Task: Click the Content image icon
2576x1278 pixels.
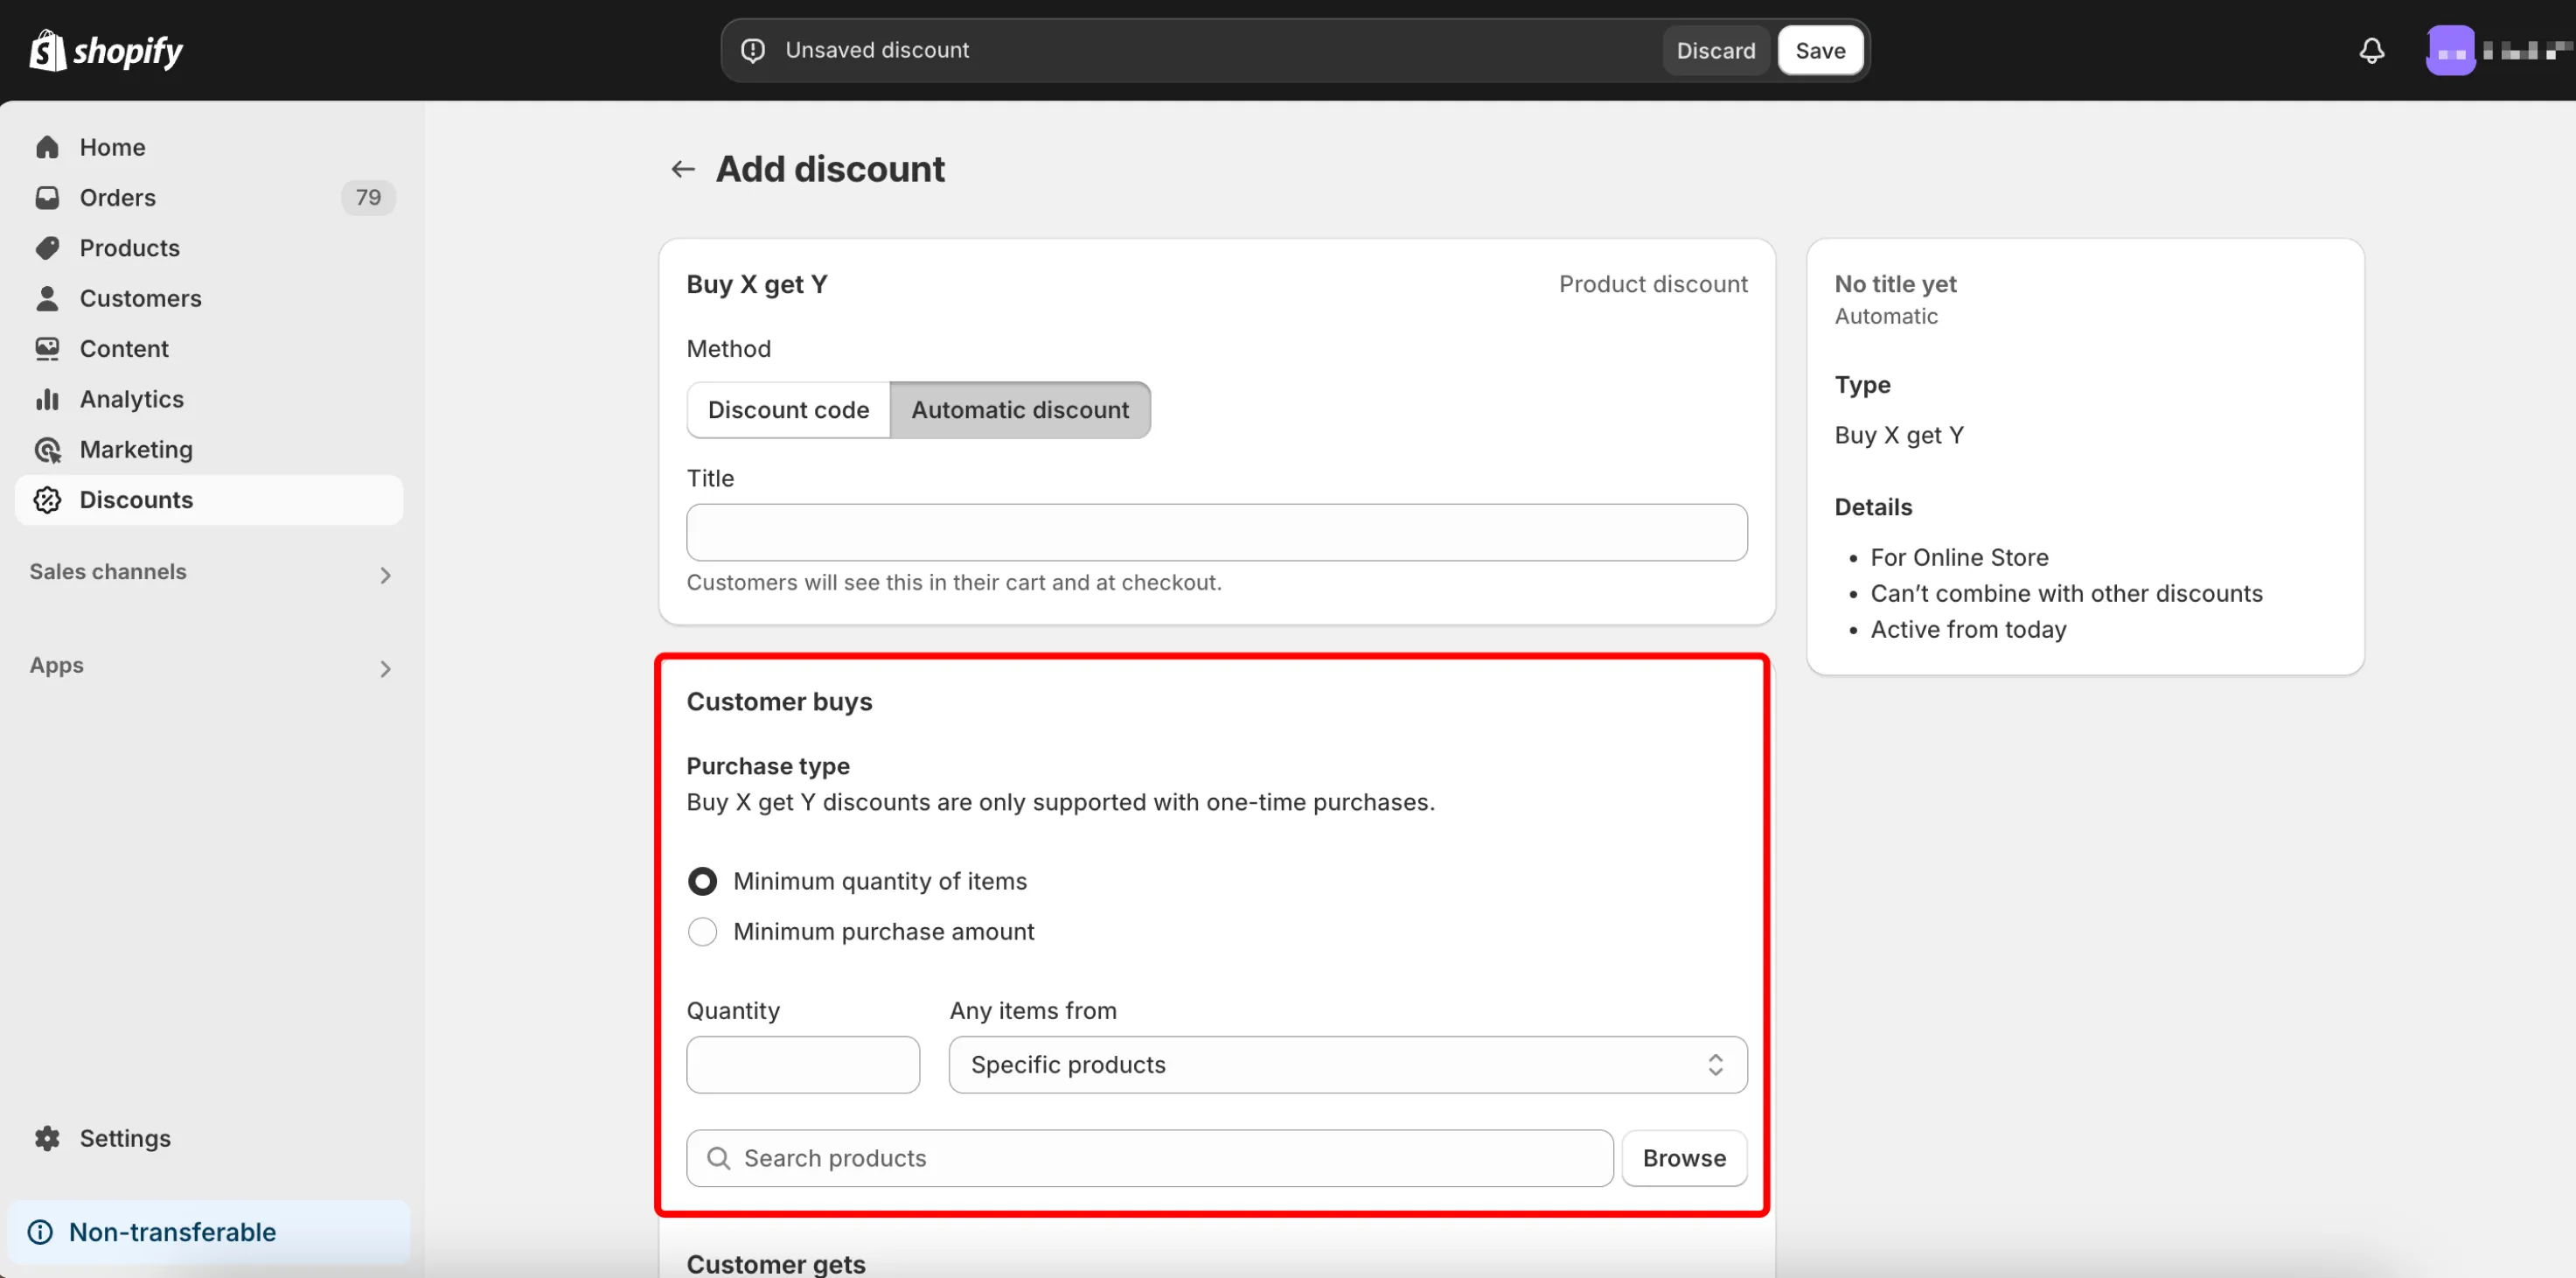Action: pos(47,348)
